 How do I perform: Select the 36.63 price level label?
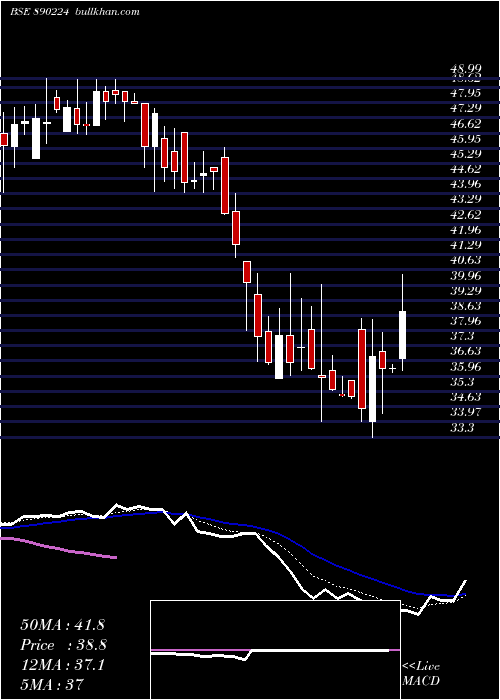pyautogui.click(x=466, y=351)
